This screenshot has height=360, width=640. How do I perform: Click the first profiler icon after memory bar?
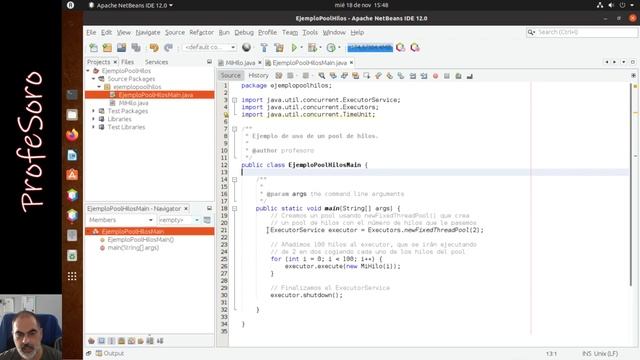tap(401, 47)
